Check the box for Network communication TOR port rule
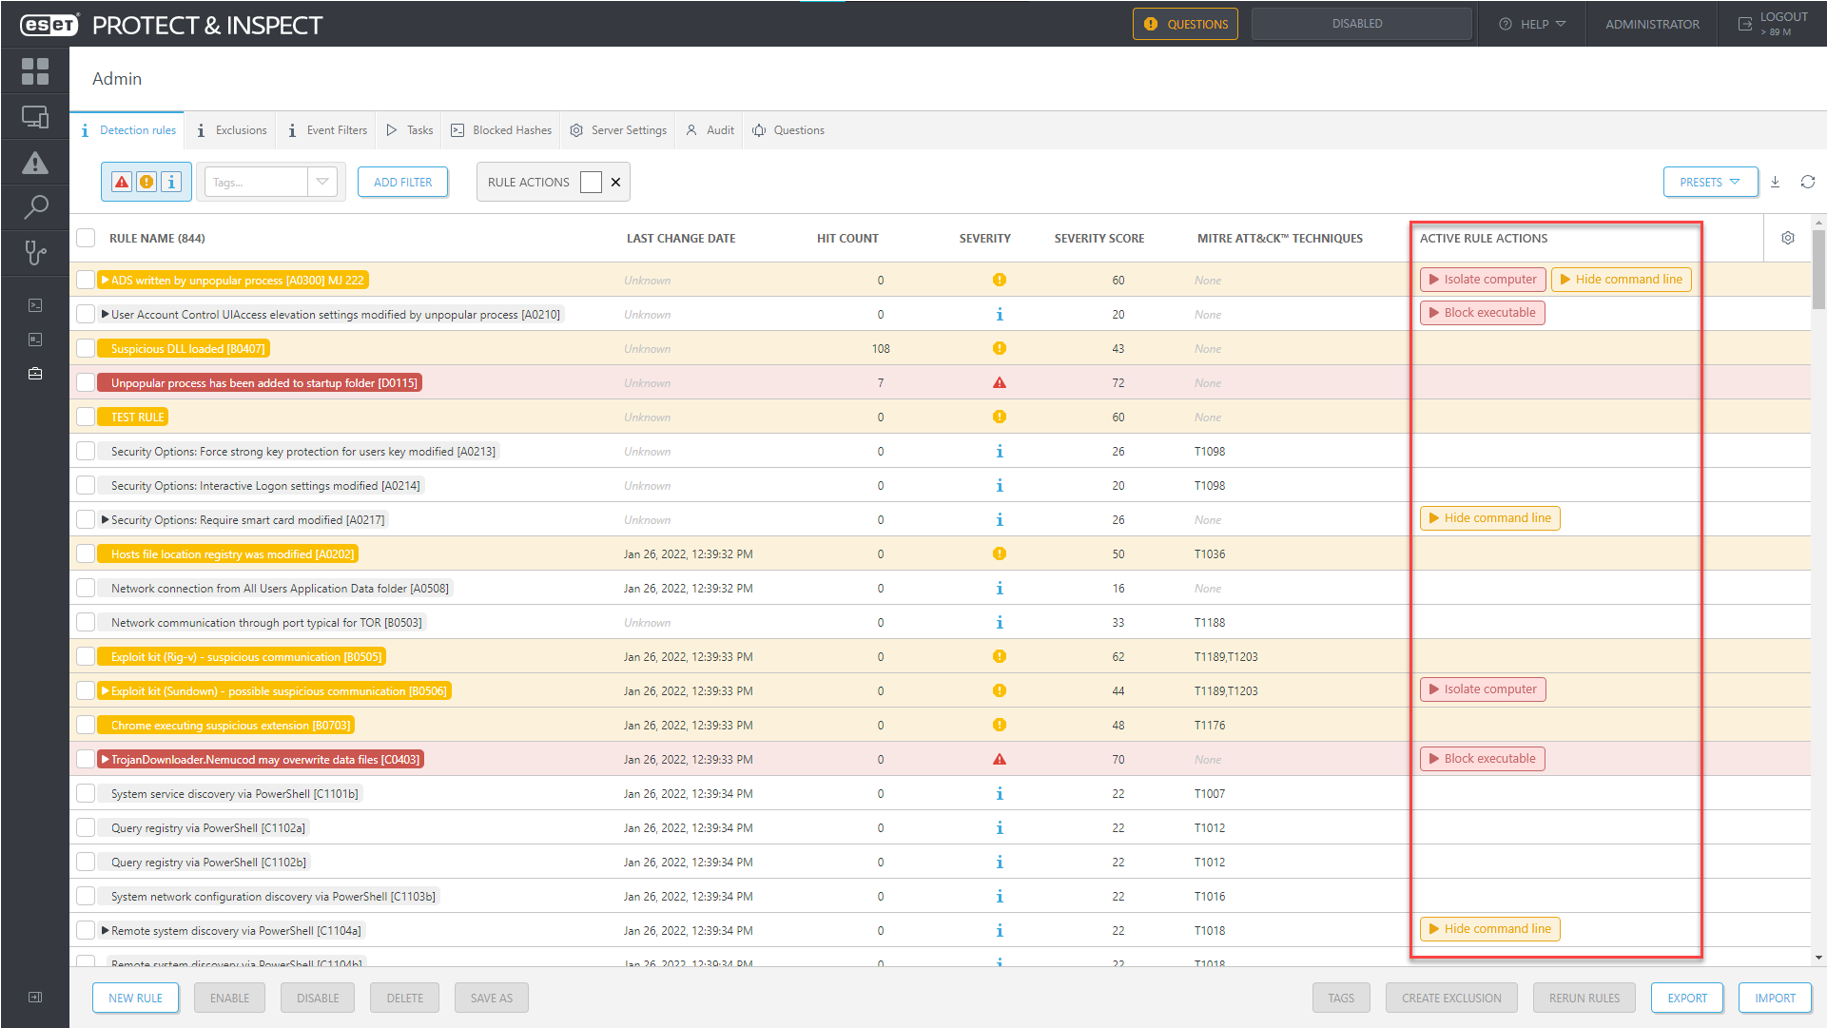1828x1029 pixels. (x=86, y=622)
